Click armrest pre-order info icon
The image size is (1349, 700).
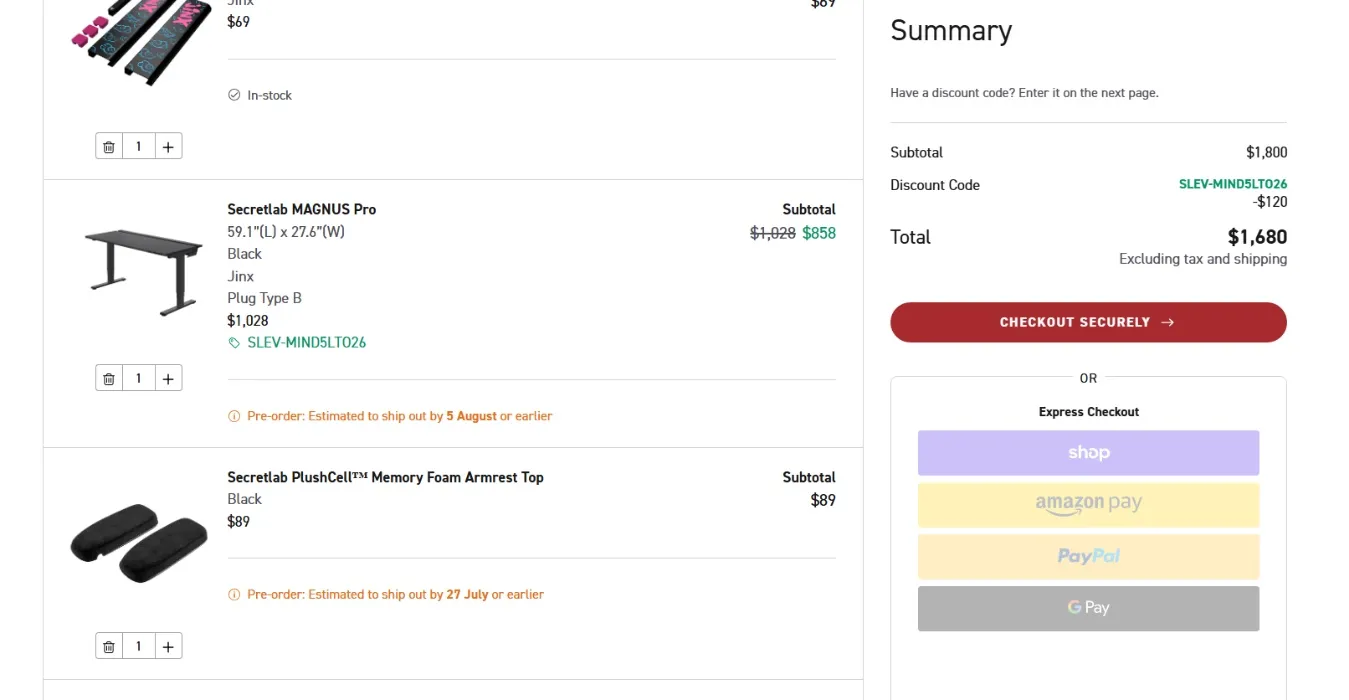point(234,595)
